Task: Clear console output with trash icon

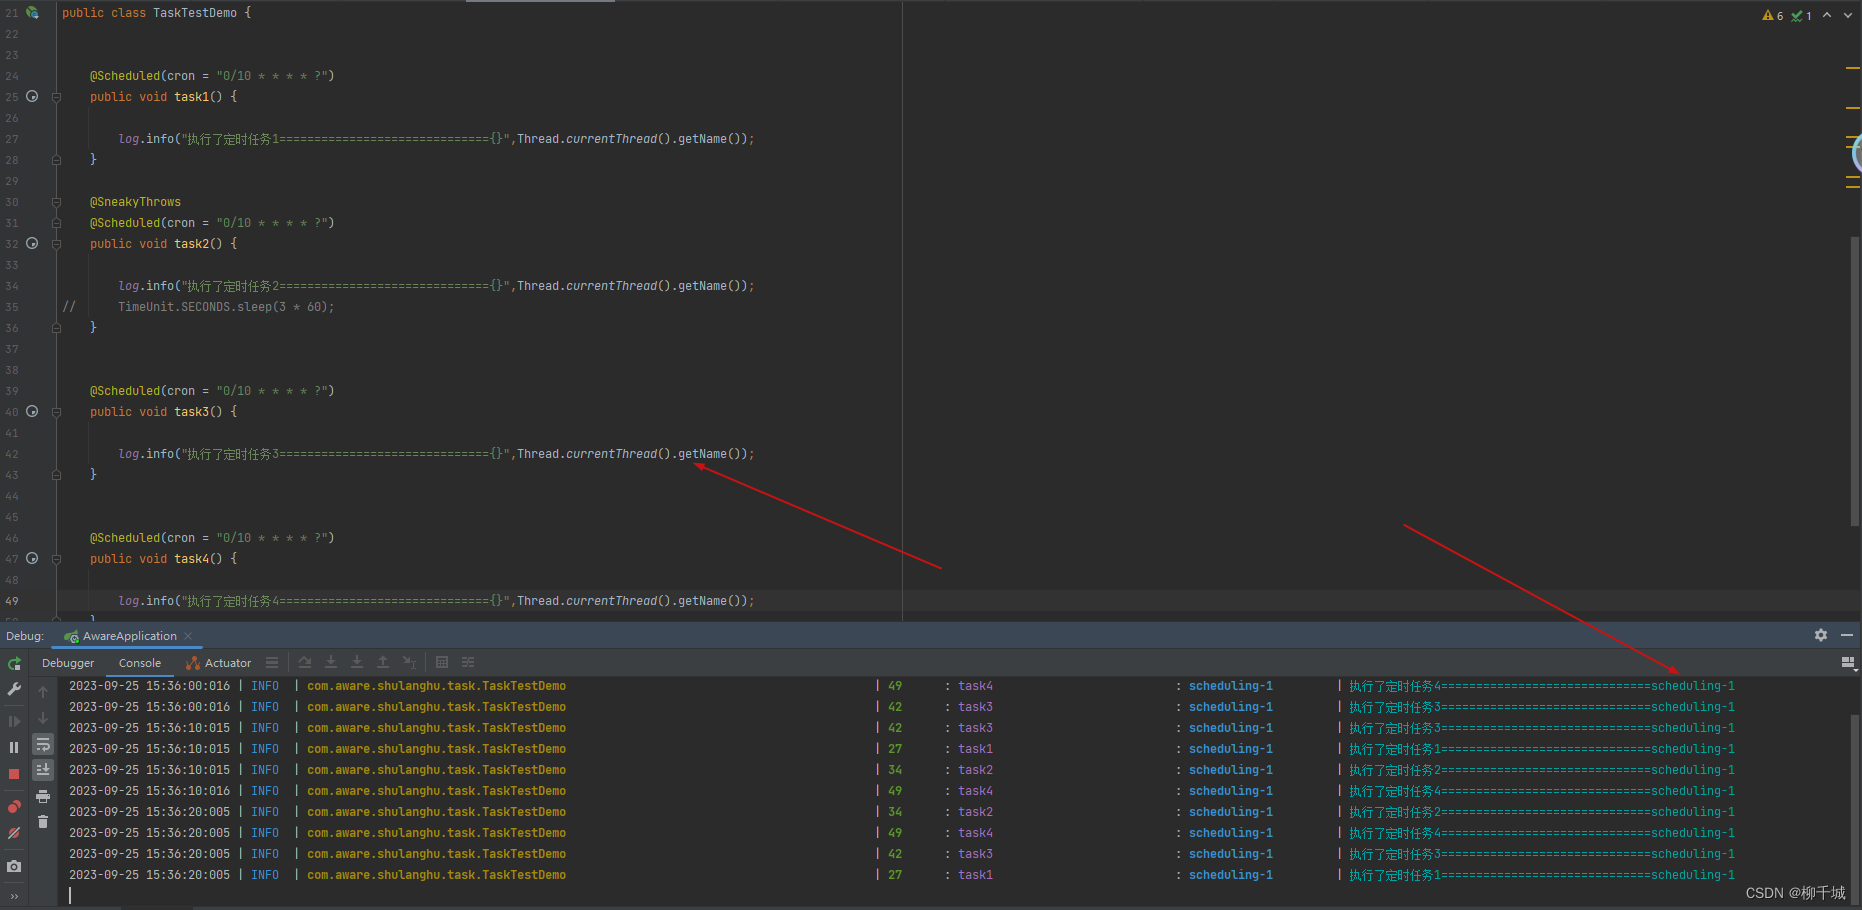Action: [43, 822]
